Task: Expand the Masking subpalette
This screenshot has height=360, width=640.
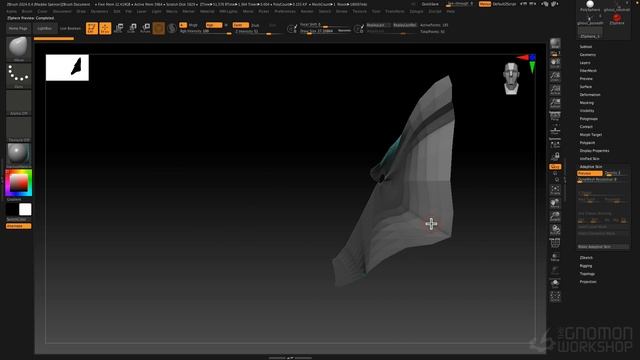Action: click(587, 103)
